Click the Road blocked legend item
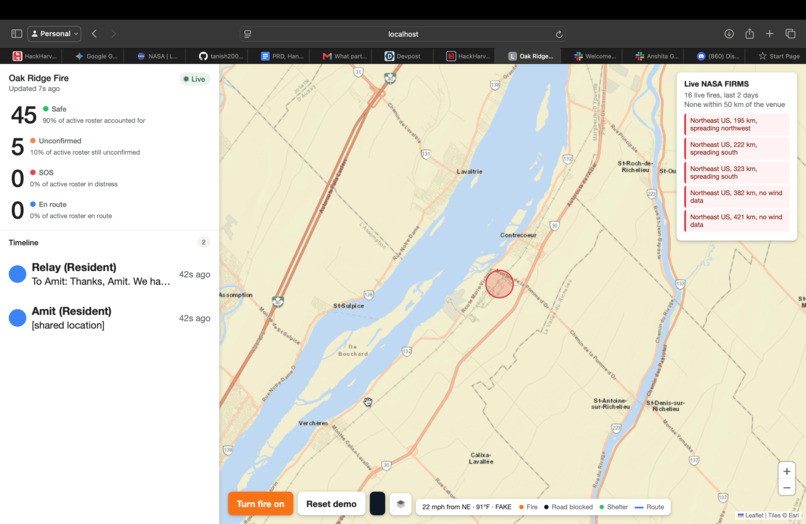The height and width of the screenshot is (524, 806). point(568,507)
